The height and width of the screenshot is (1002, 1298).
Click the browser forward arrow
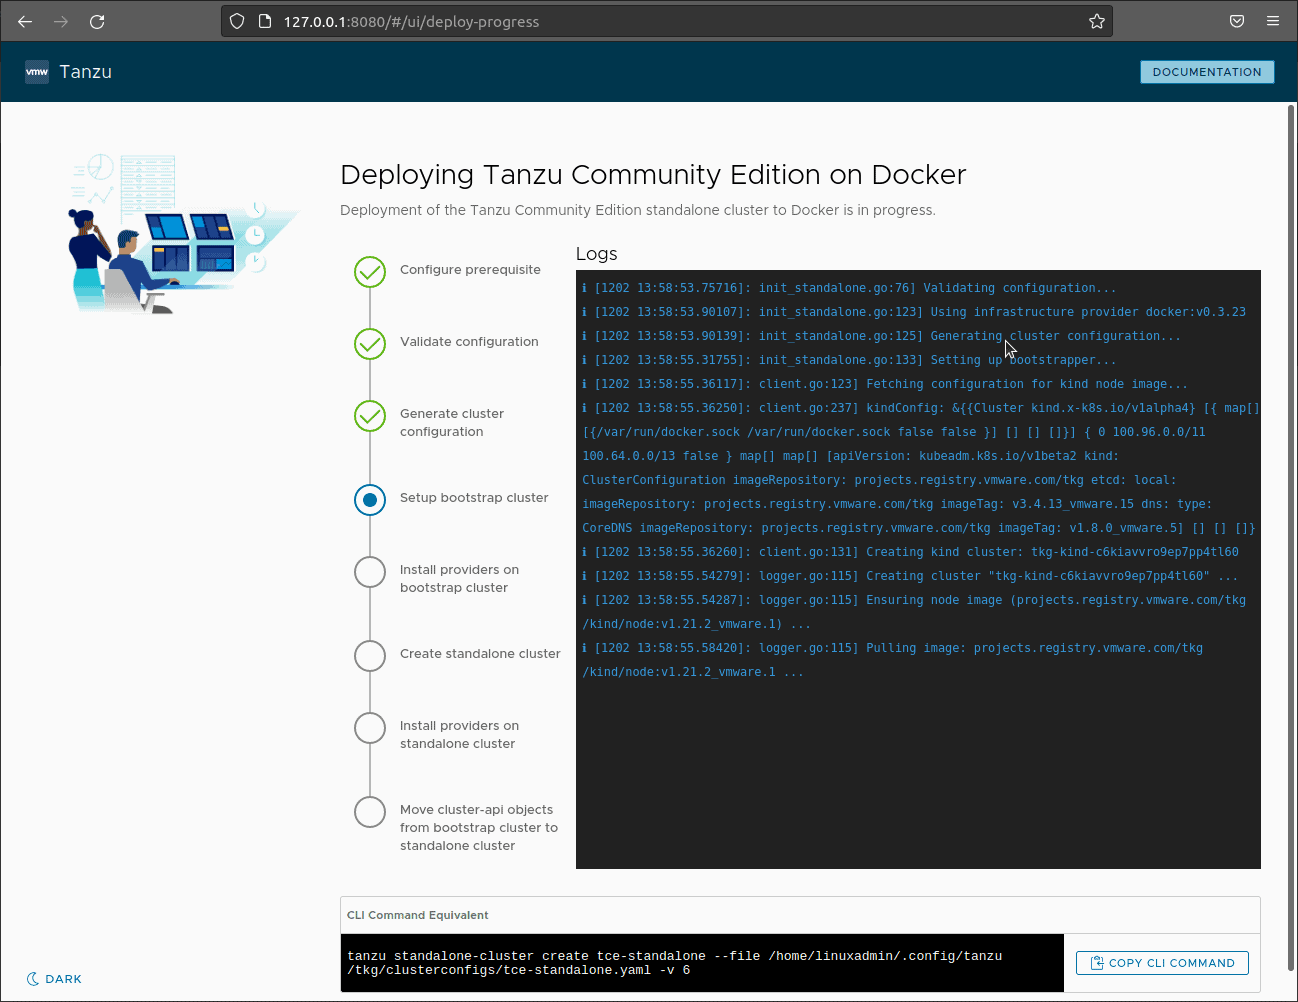point(61,21)
